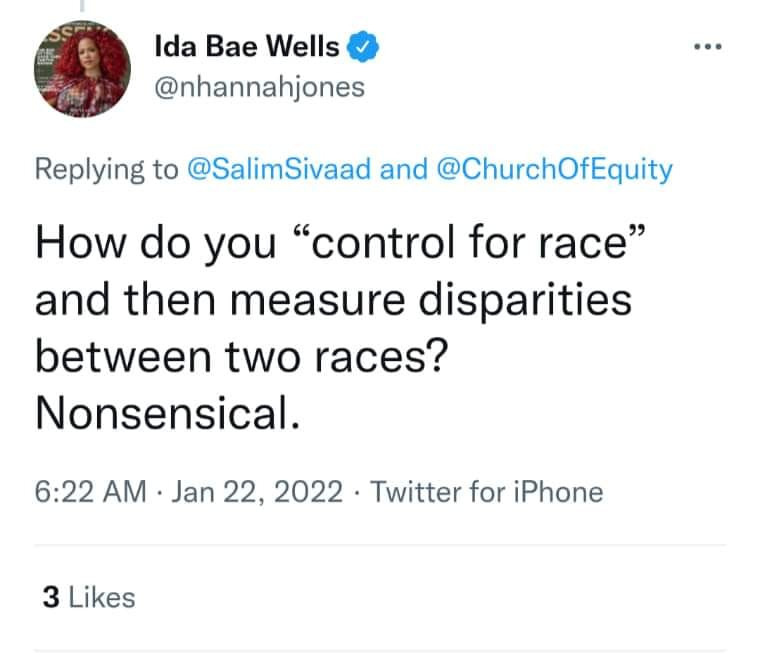Click the word "Nonsensical." in tweet

(168, 413)
